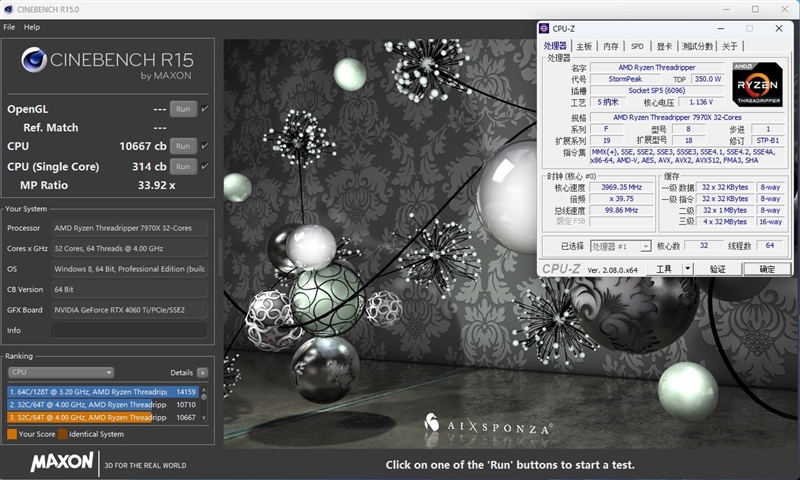Viewport: 800px width, 480px height.
Task: Click the 确定 button in CPU-Z
Action: click(x=767, y=269)
